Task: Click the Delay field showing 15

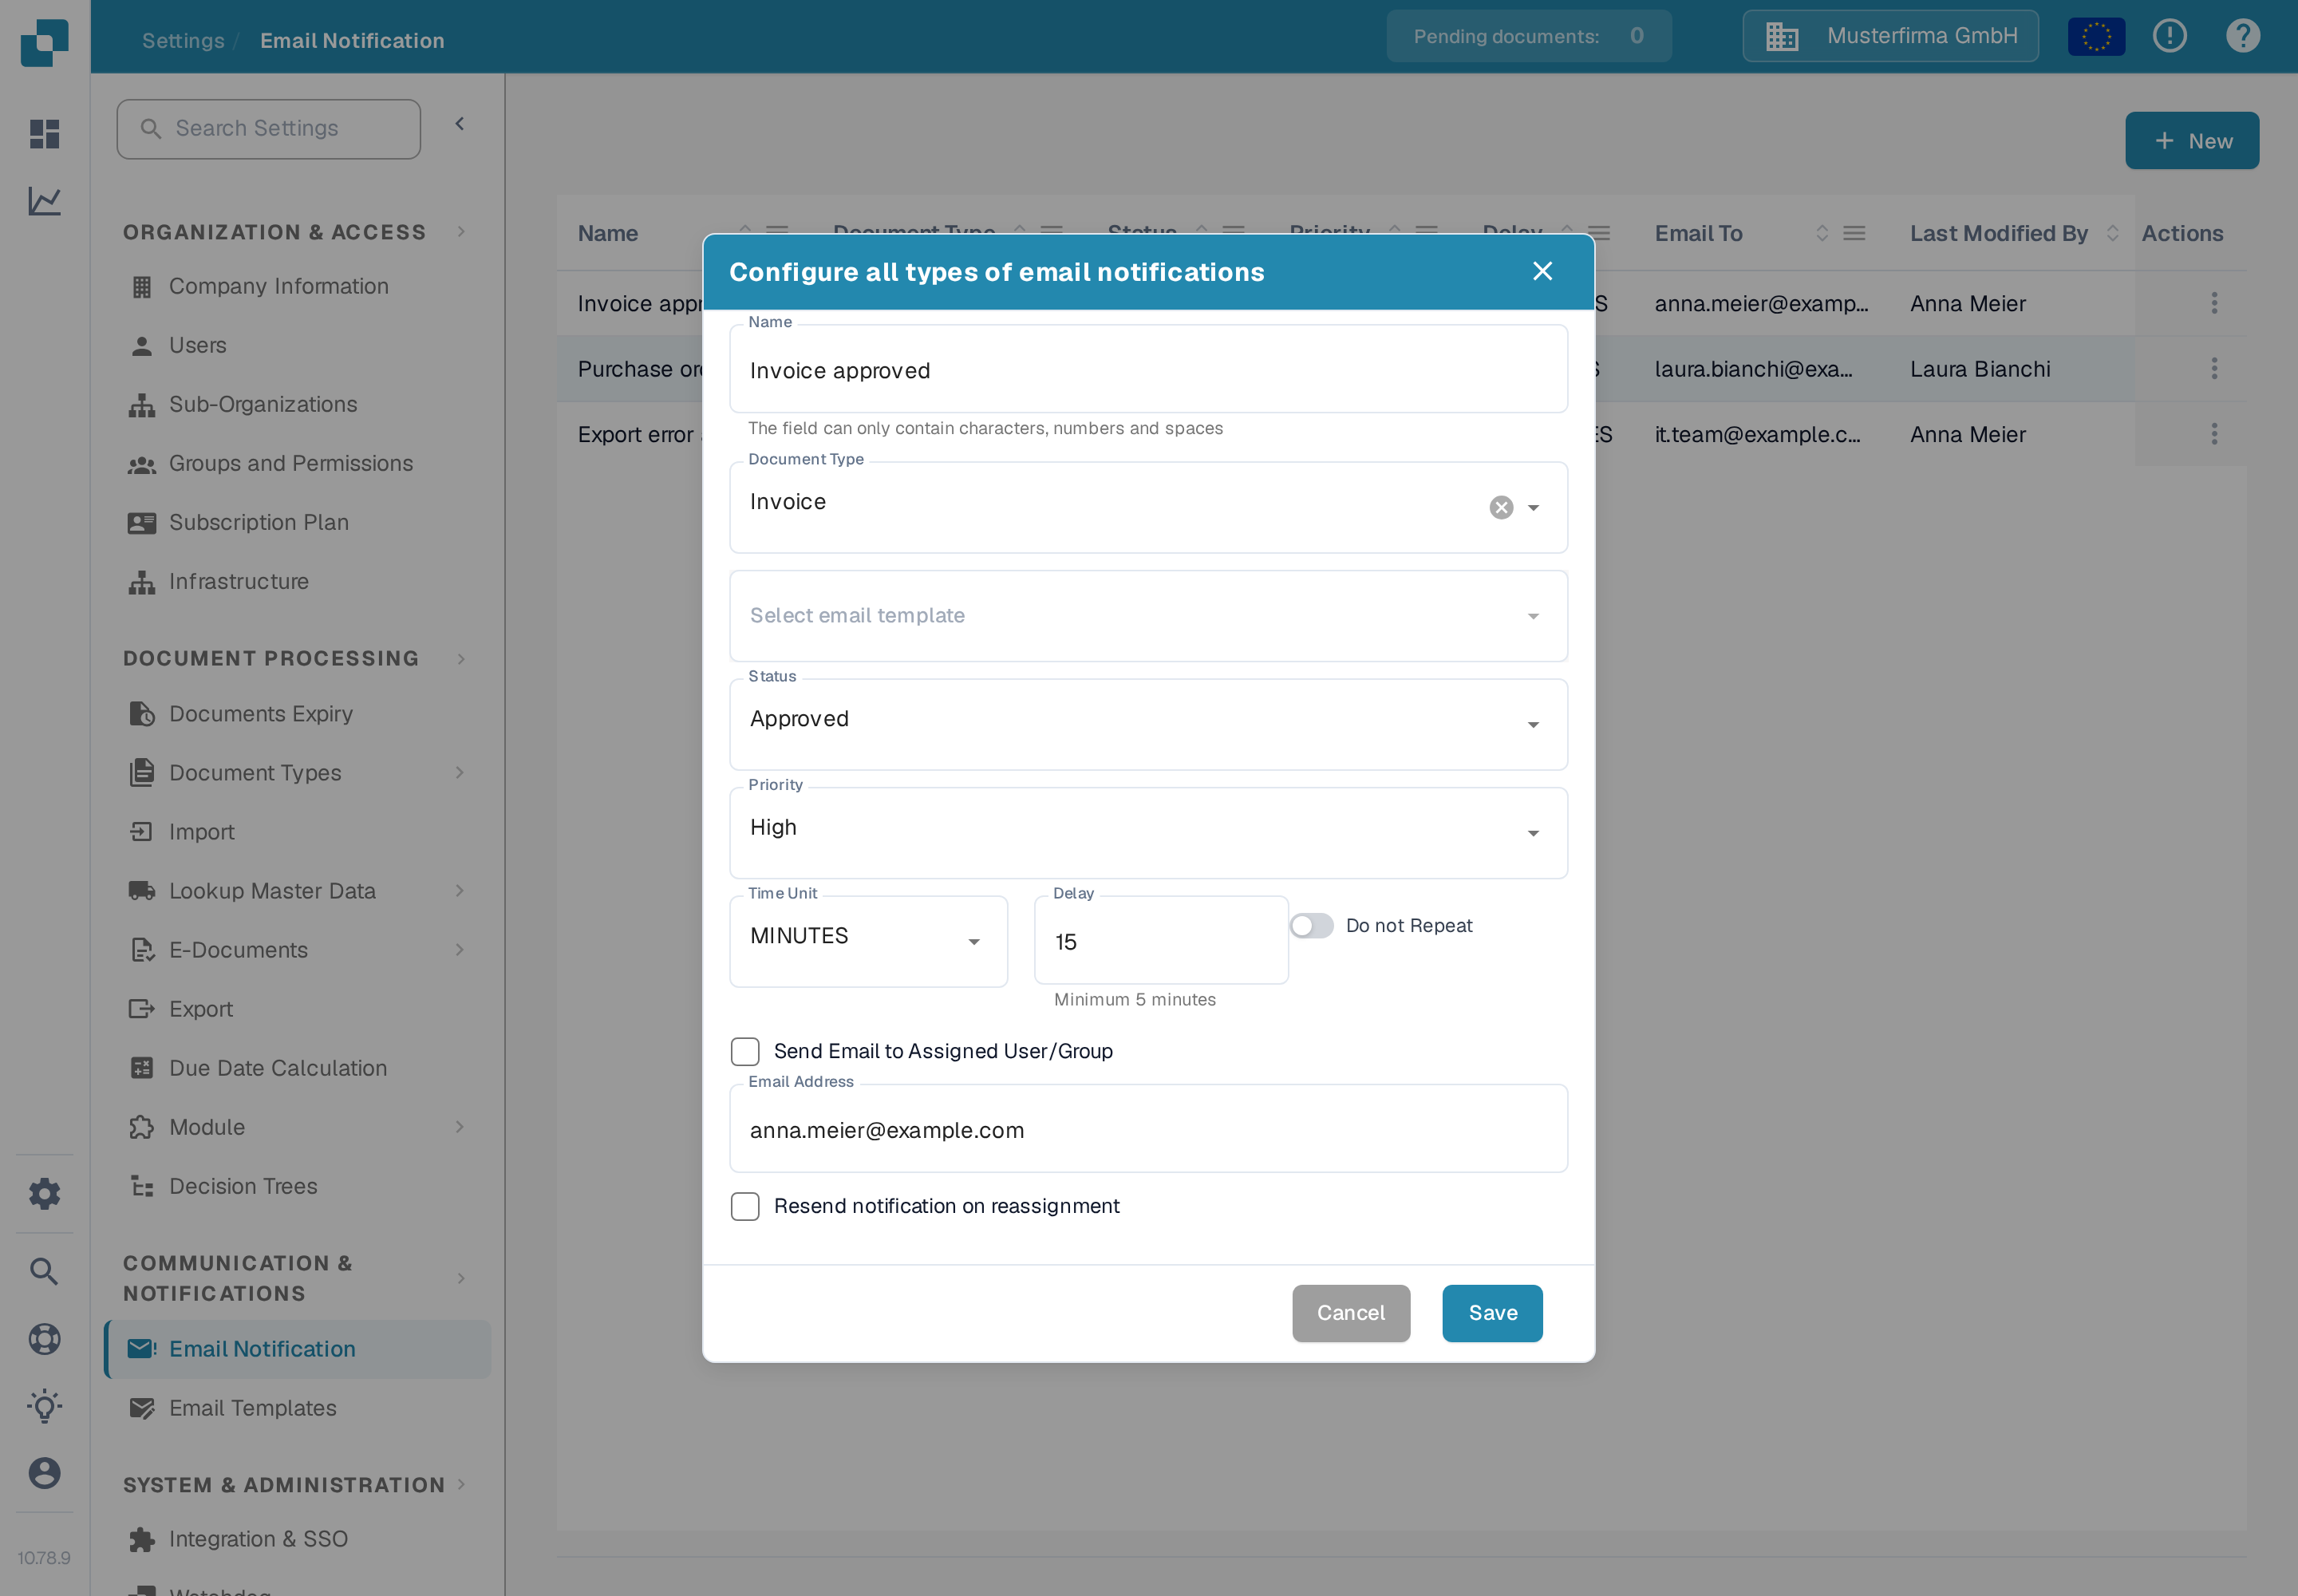Action: [1161, 941]
